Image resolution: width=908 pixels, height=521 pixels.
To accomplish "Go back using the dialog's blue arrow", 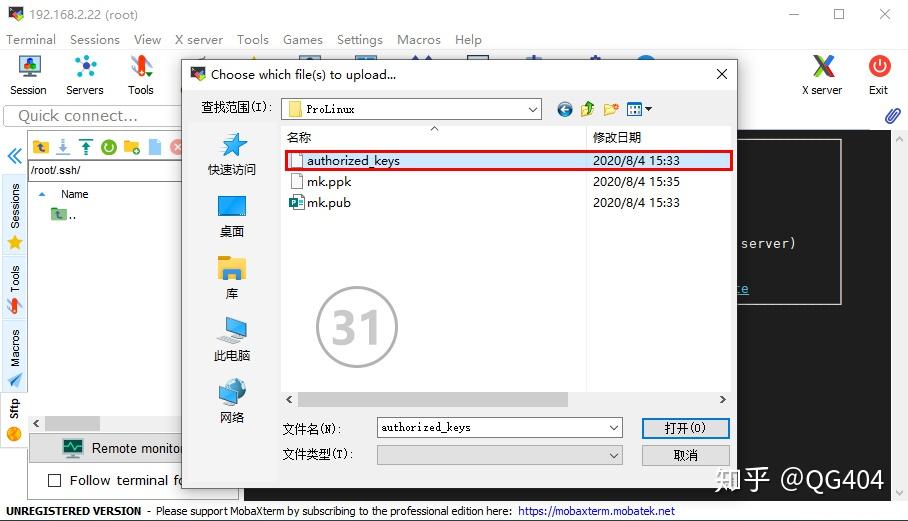I will coord(565,109).
